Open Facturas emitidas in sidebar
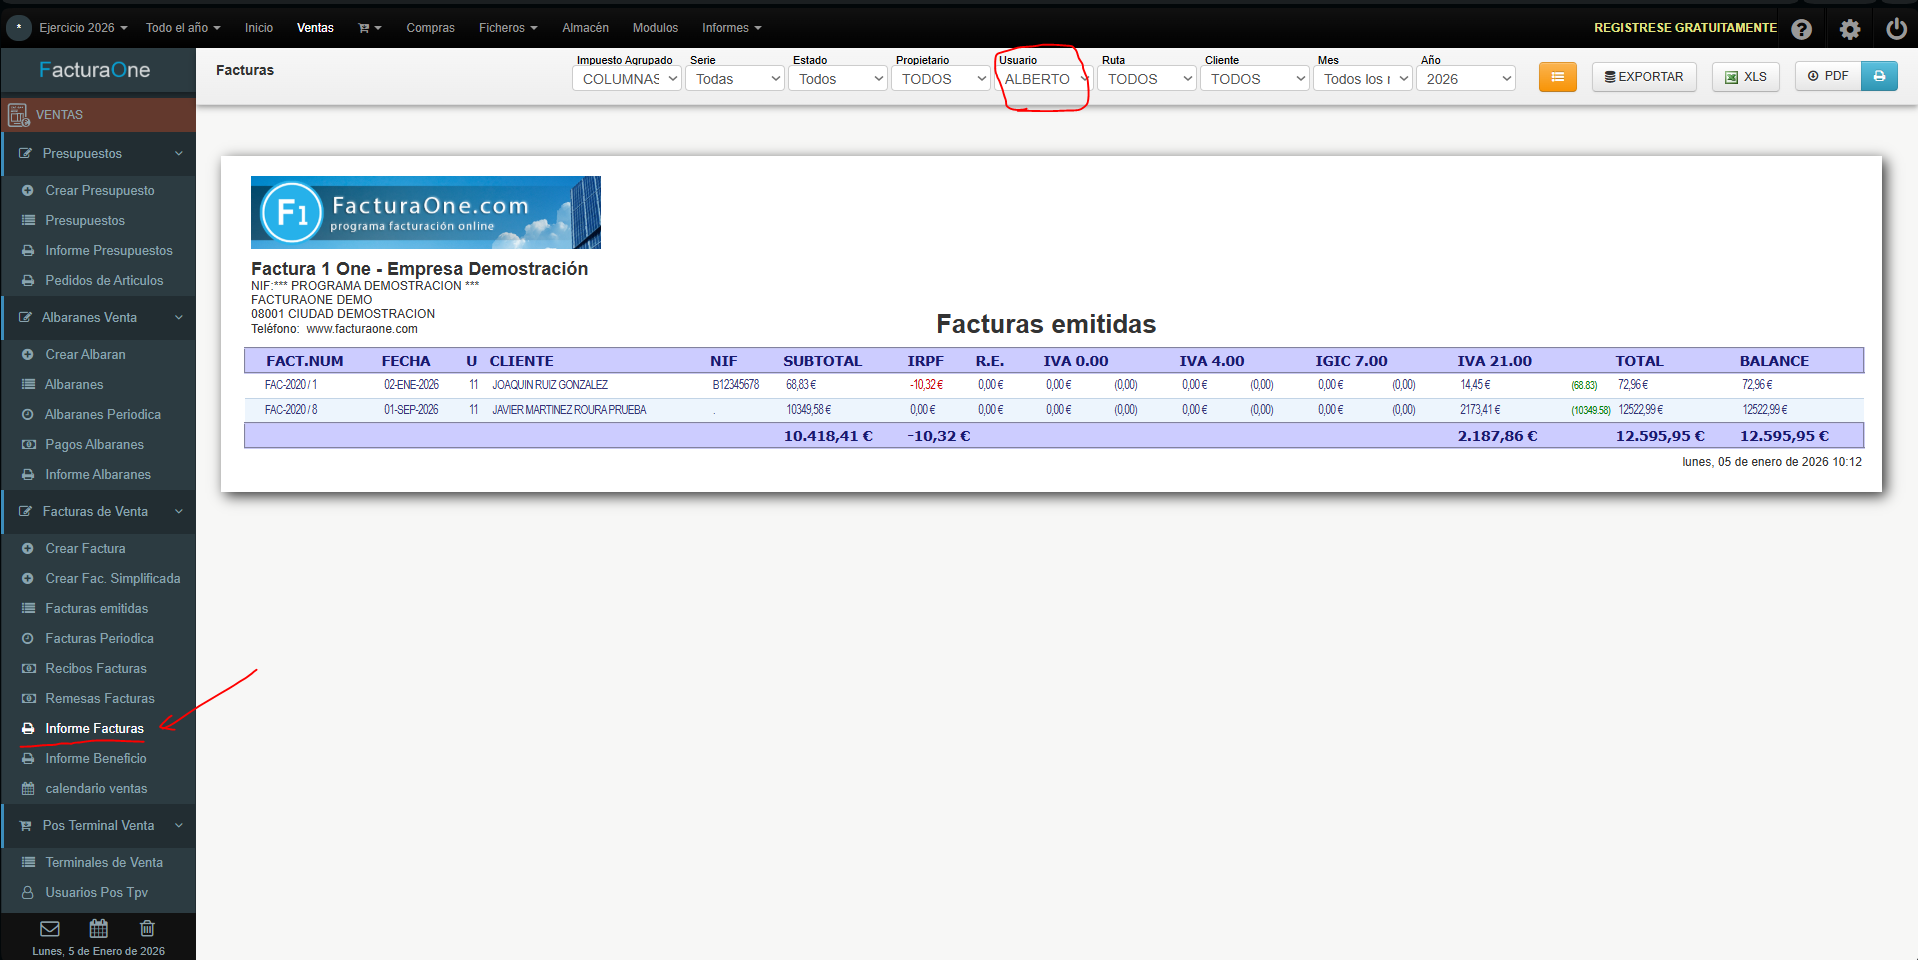The height and width of the screenshot is (960, 1918). click(x=96, y=608)
